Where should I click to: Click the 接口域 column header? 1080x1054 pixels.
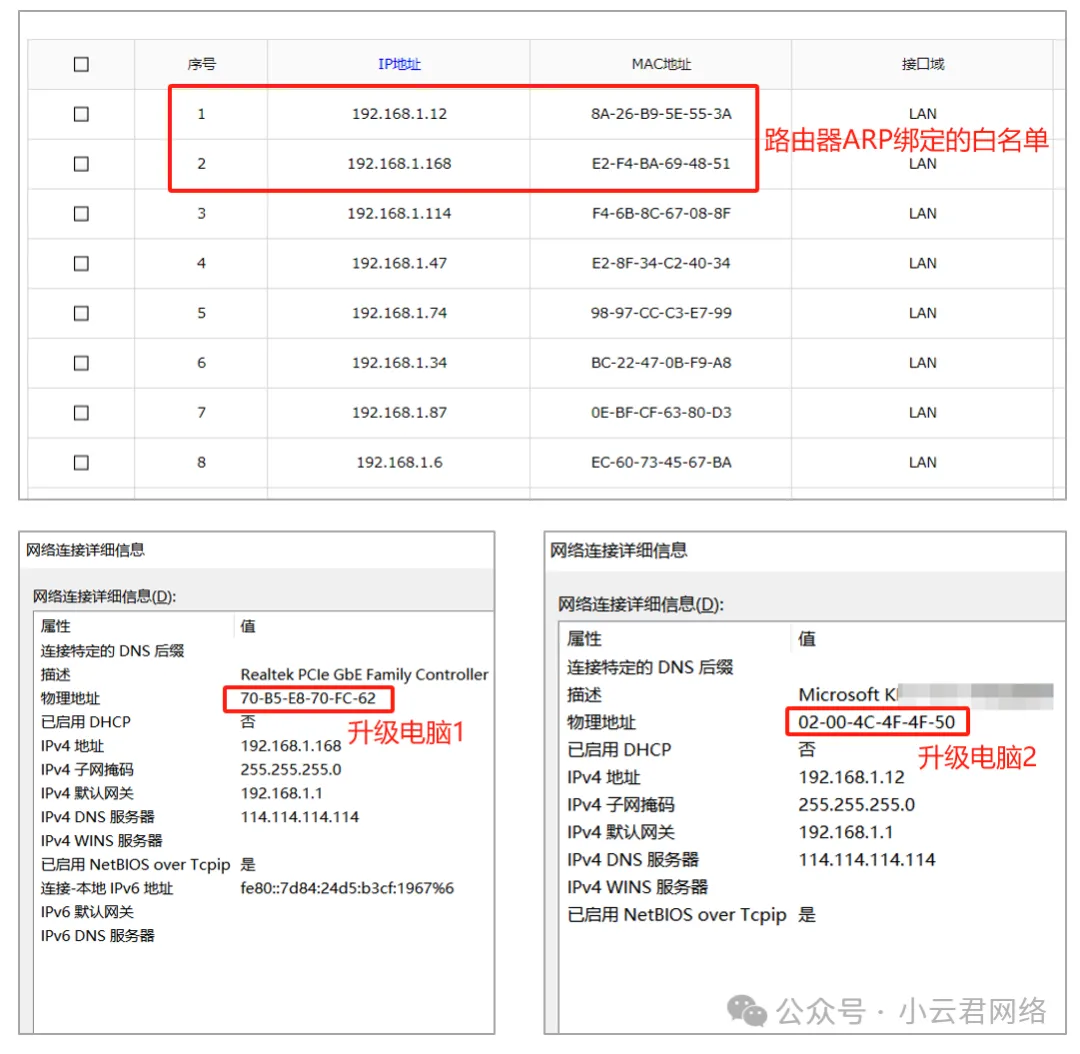tap(922, 64)
